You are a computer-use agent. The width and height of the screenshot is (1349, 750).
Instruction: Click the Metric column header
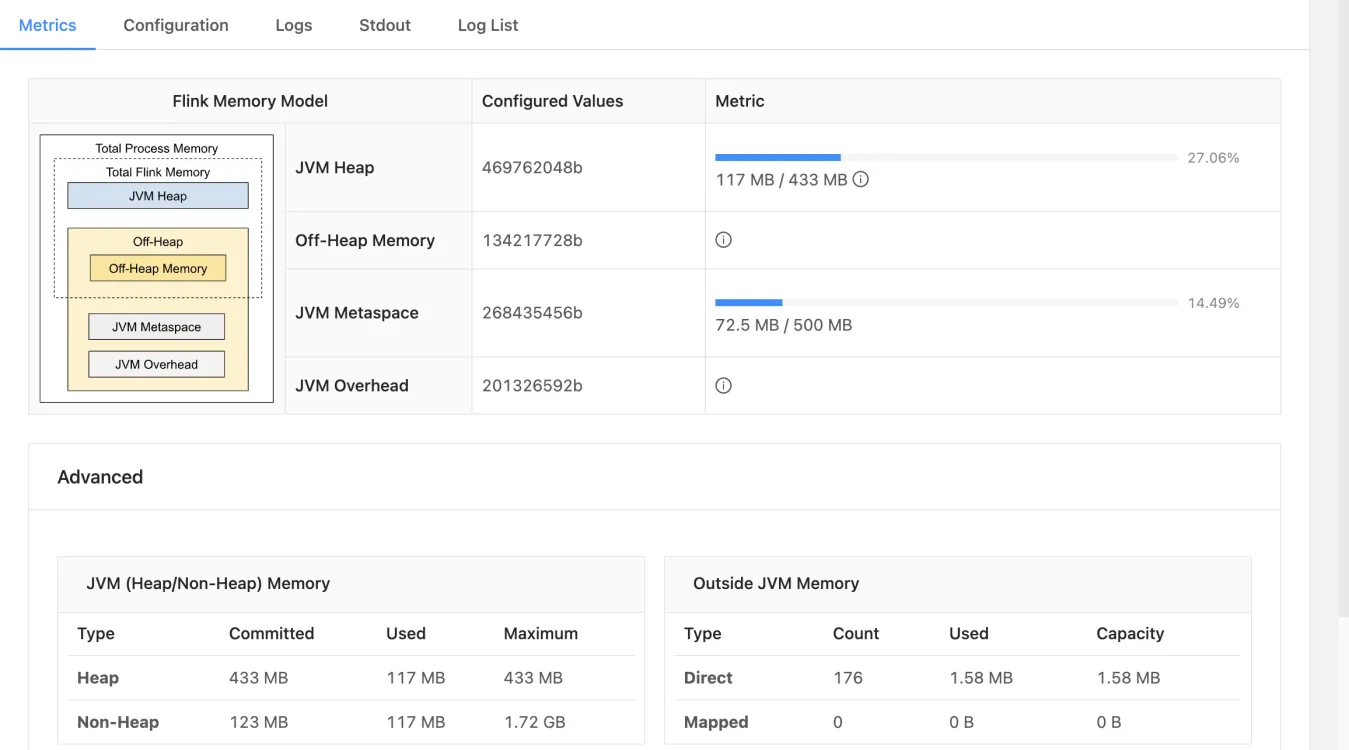pos(740,101)
